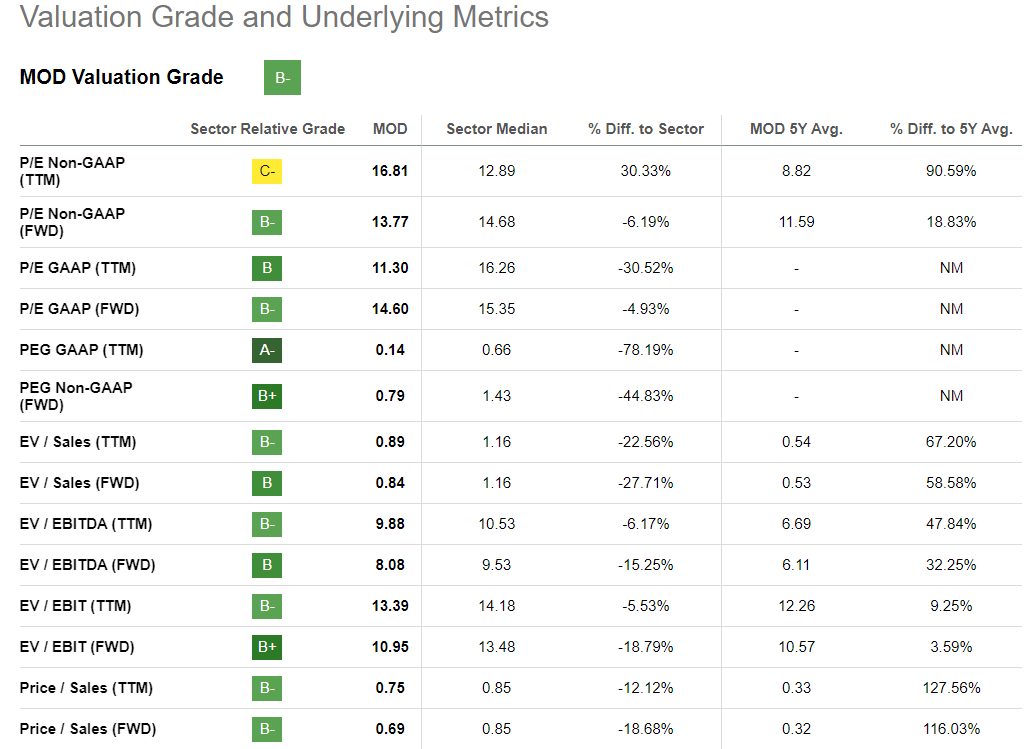This screenshot has width=1028, height=749.
Task: Select the P/E GAAP (FWD) row label
Action: 79,309
